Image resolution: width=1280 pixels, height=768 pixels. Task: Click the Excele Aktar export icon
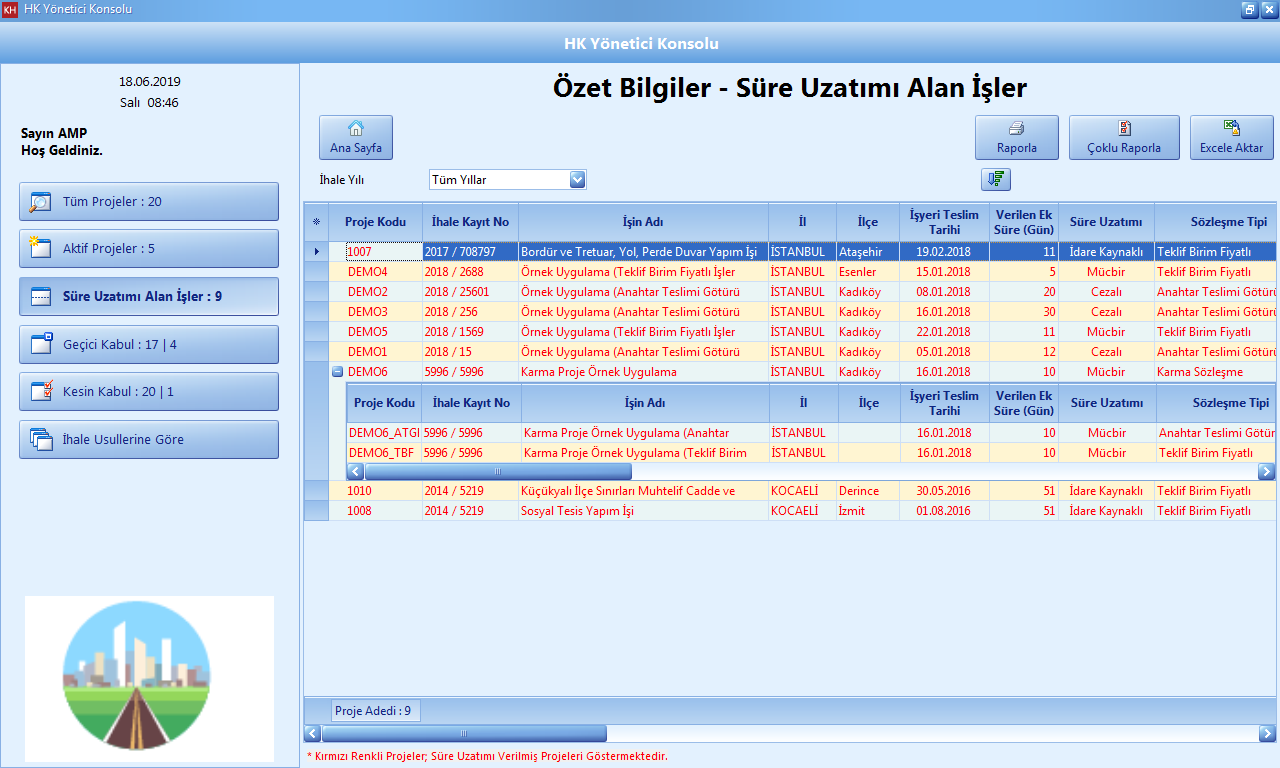pyautogui.click(x=1231, y=128)
